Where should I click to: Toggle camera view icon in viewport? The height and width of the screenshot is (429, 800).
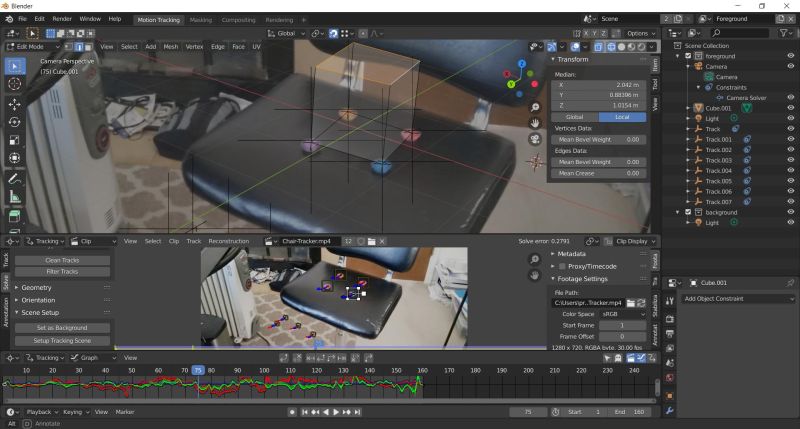535,139
